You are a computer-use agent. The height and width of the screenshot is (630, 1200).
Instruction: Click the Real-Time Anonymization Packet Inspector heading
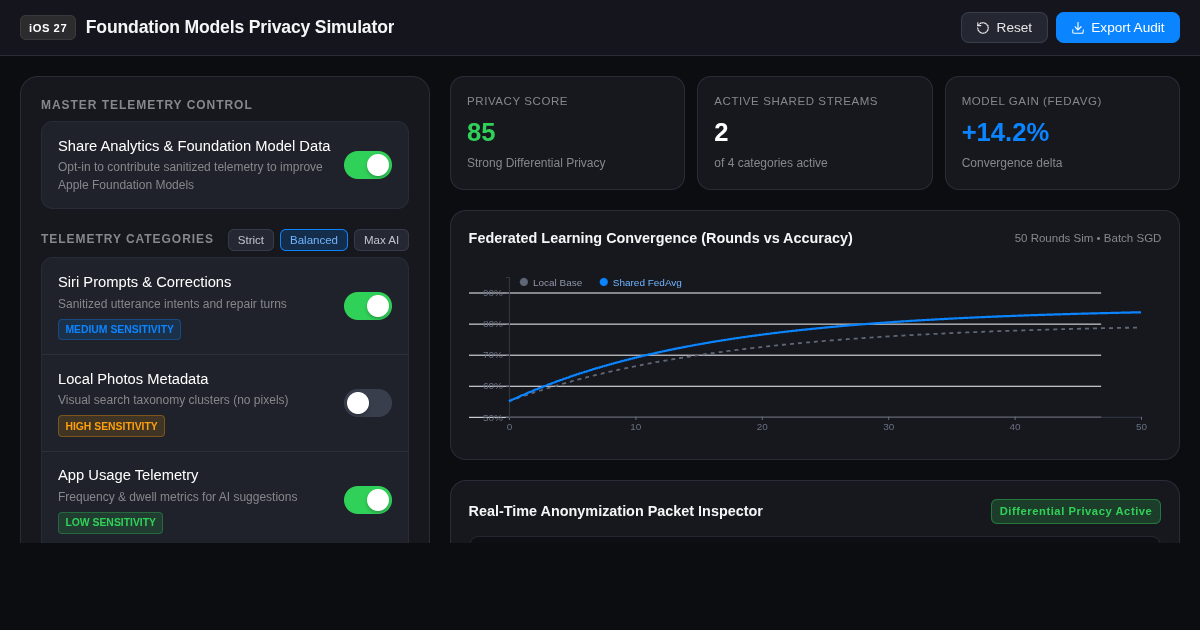point(616,511)
